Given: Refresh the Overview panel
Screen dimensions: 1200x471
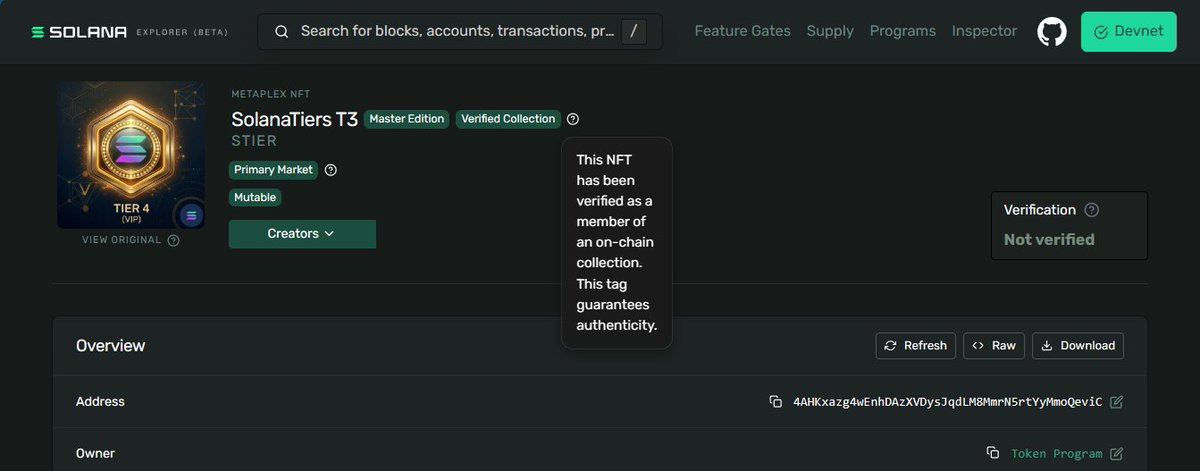Looking at the screenshot, I should coord(915,346).
